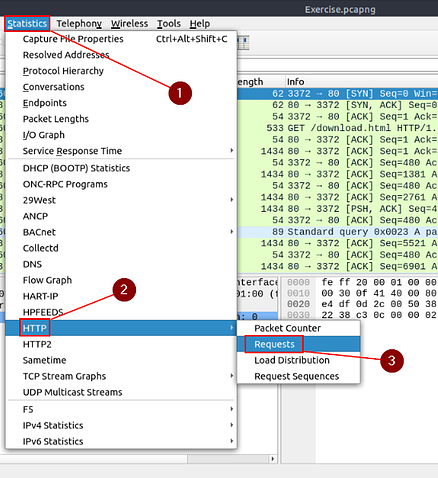Viewport: 438px width, 478px height.
Task: Open the I/O Graph
Action: [121, 135]
